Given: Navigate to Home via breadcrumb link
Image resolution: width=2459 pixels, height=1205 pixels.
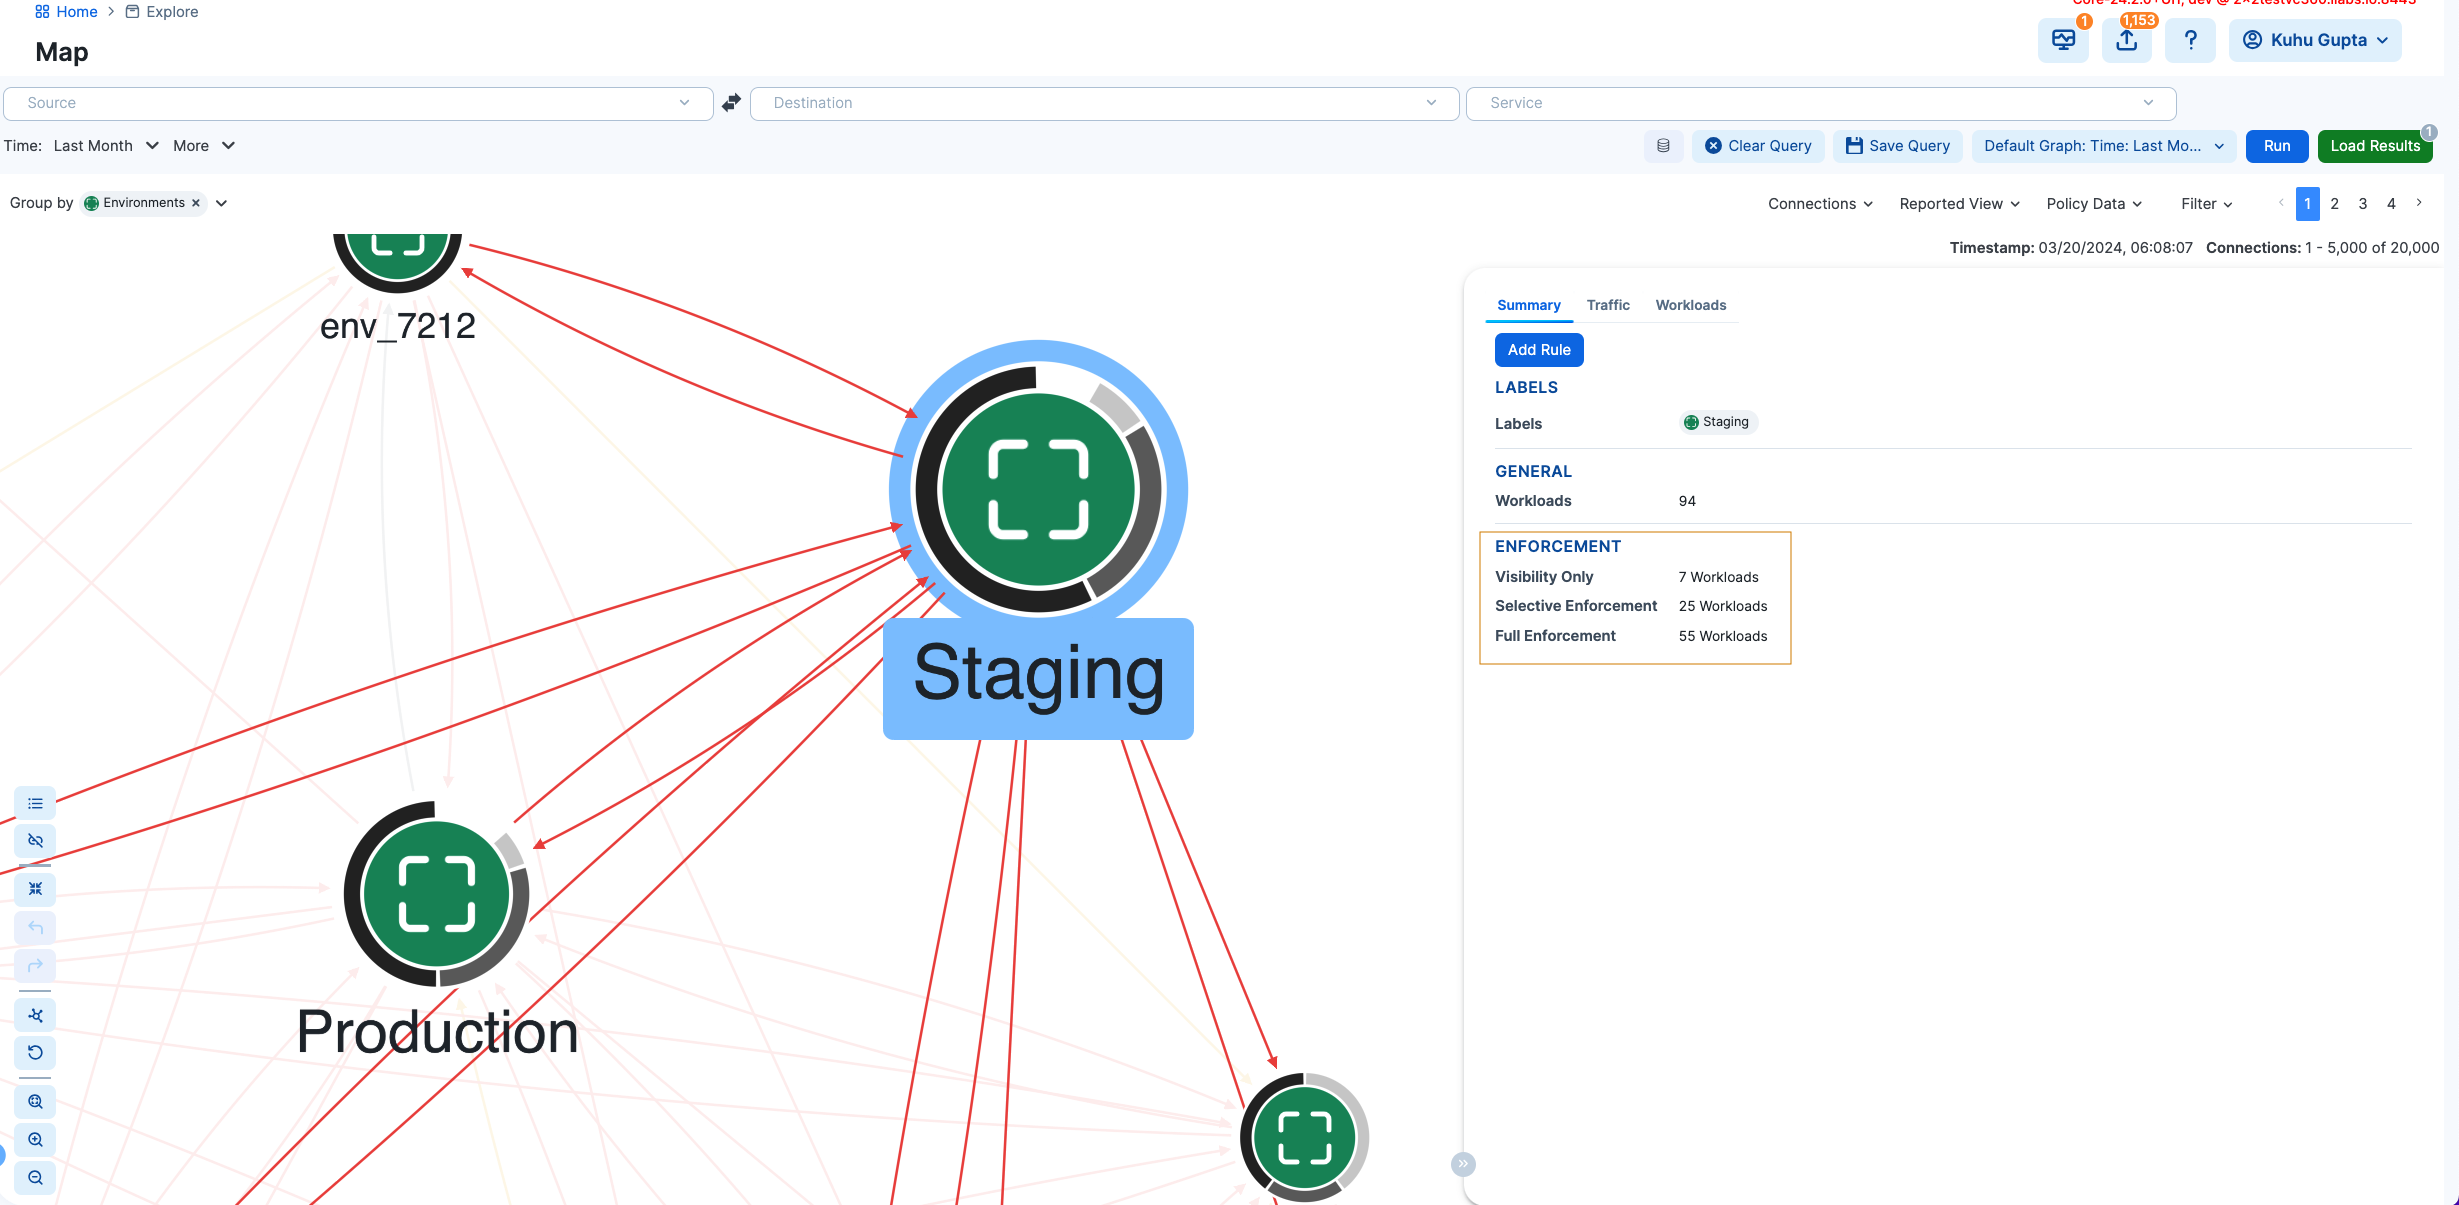Looking at the screenshot, I should 76,11.
